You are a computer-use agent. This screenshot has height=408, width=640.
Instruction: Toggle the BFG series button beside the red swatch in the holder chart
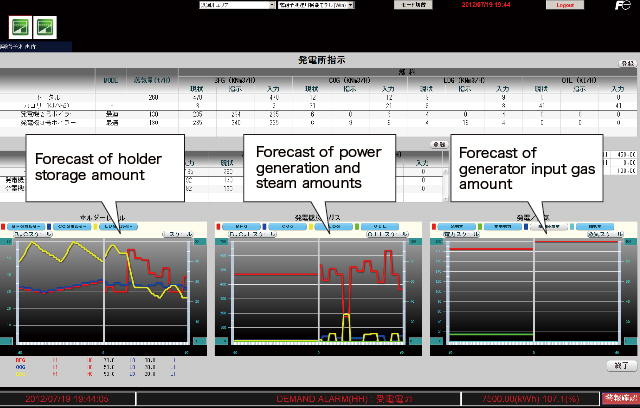pyautogui.click(x=26, y=226)
